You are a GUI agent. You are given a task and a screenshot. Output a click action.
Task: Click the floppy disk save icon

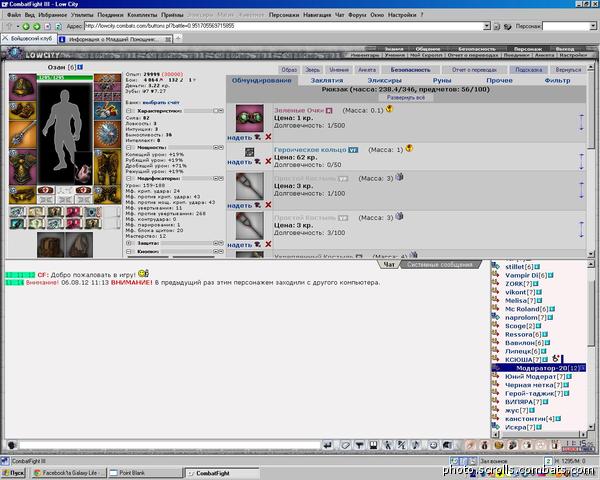coord(373,445)
